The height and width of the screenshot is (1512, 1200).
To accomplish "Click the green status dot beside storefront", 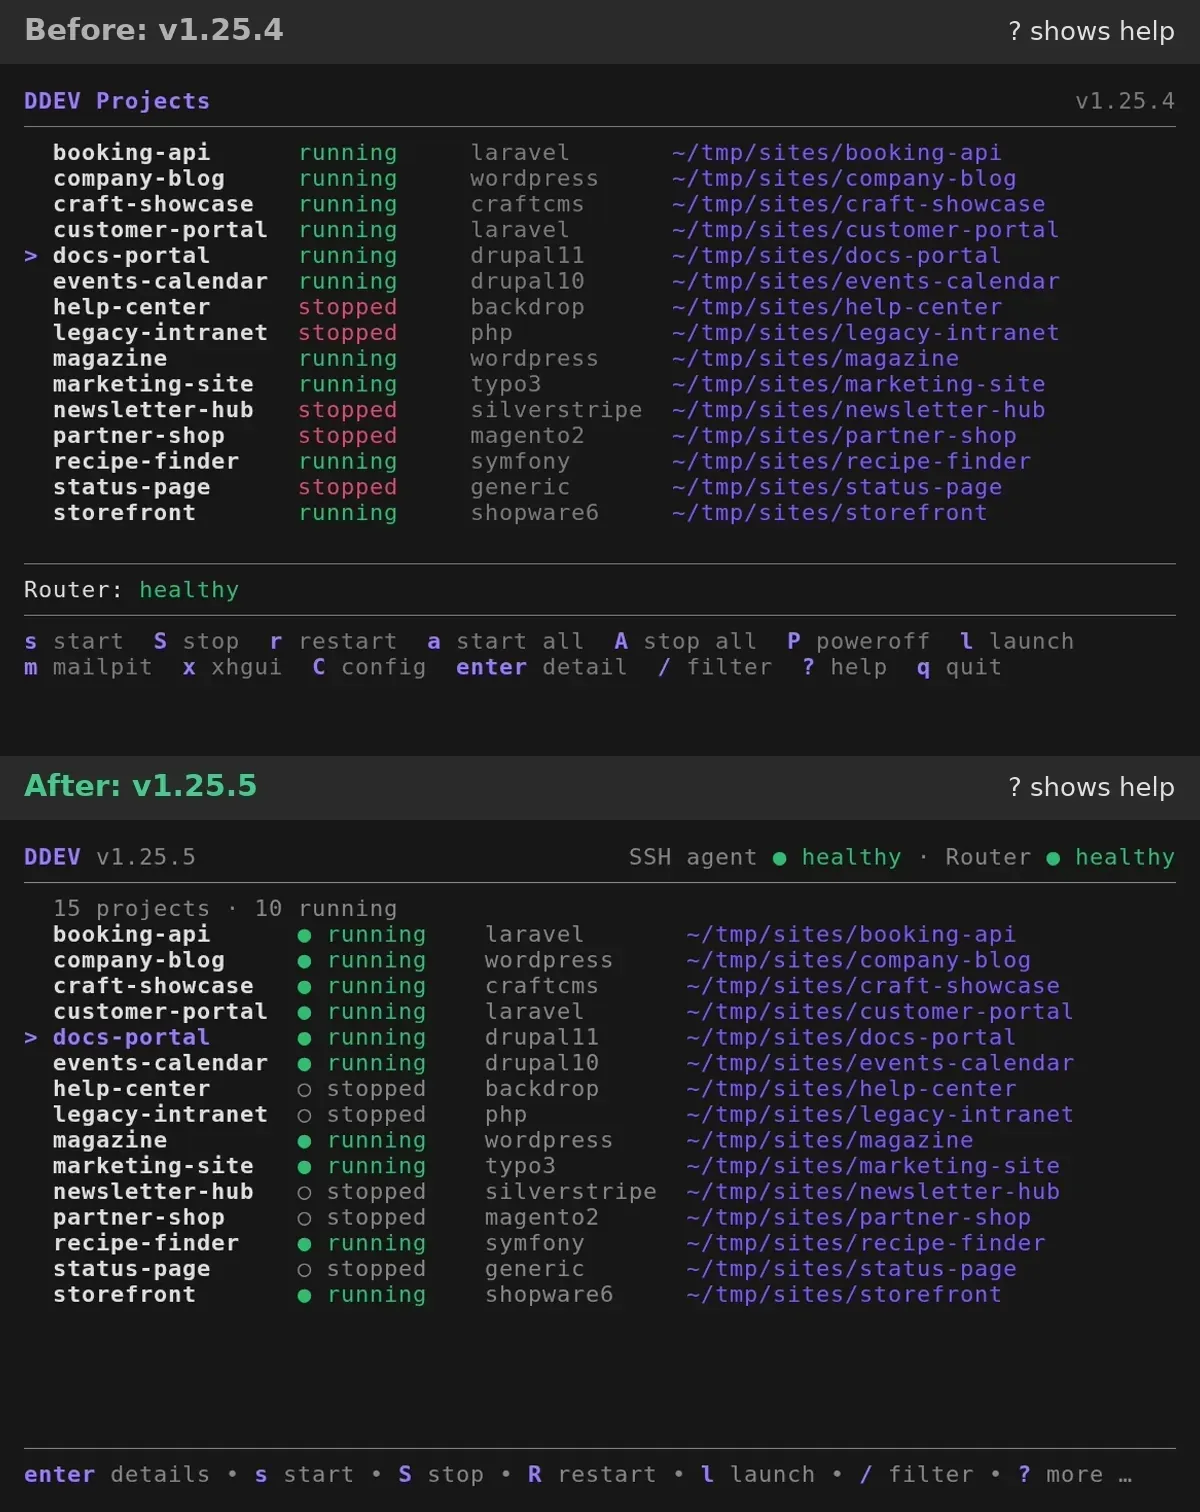I will 304,1296.
